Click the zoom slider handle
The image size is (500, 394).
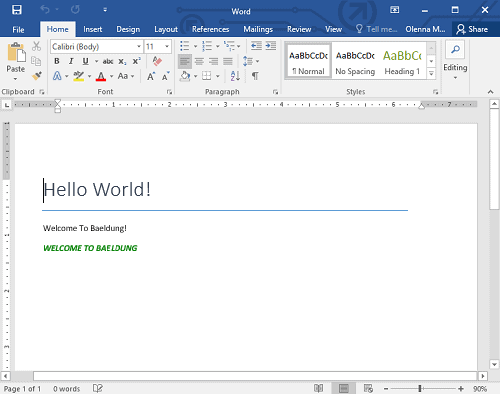pyautogui.click(x=420, y=388)
